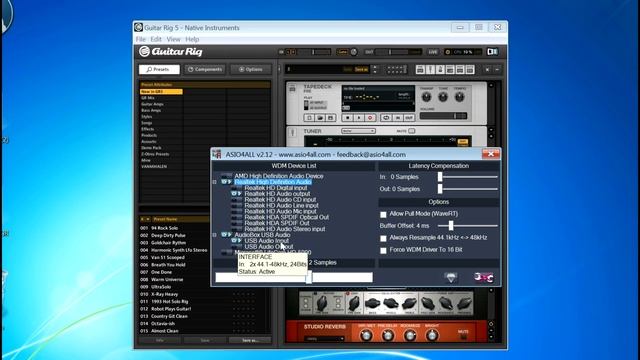Toggle AudioBox USB Audio power button
This screenshot has width=640, height=360.
[x=227, y=235]
